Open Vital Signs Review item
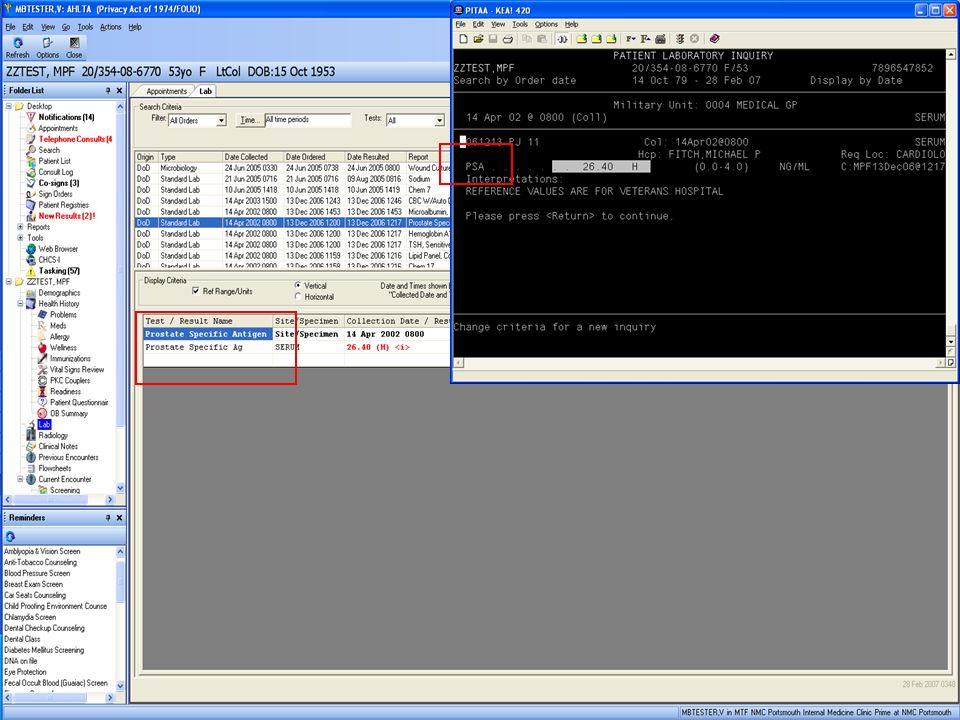960x720 pixels. click(x=77, y=370)
